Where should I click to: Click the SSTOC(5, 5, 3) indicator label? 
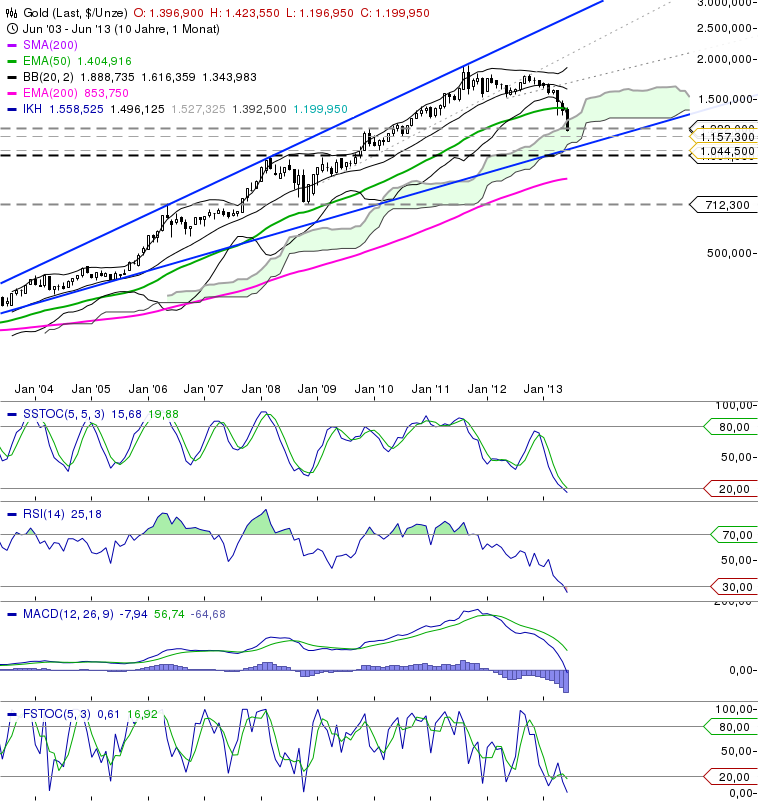(64, 414)
